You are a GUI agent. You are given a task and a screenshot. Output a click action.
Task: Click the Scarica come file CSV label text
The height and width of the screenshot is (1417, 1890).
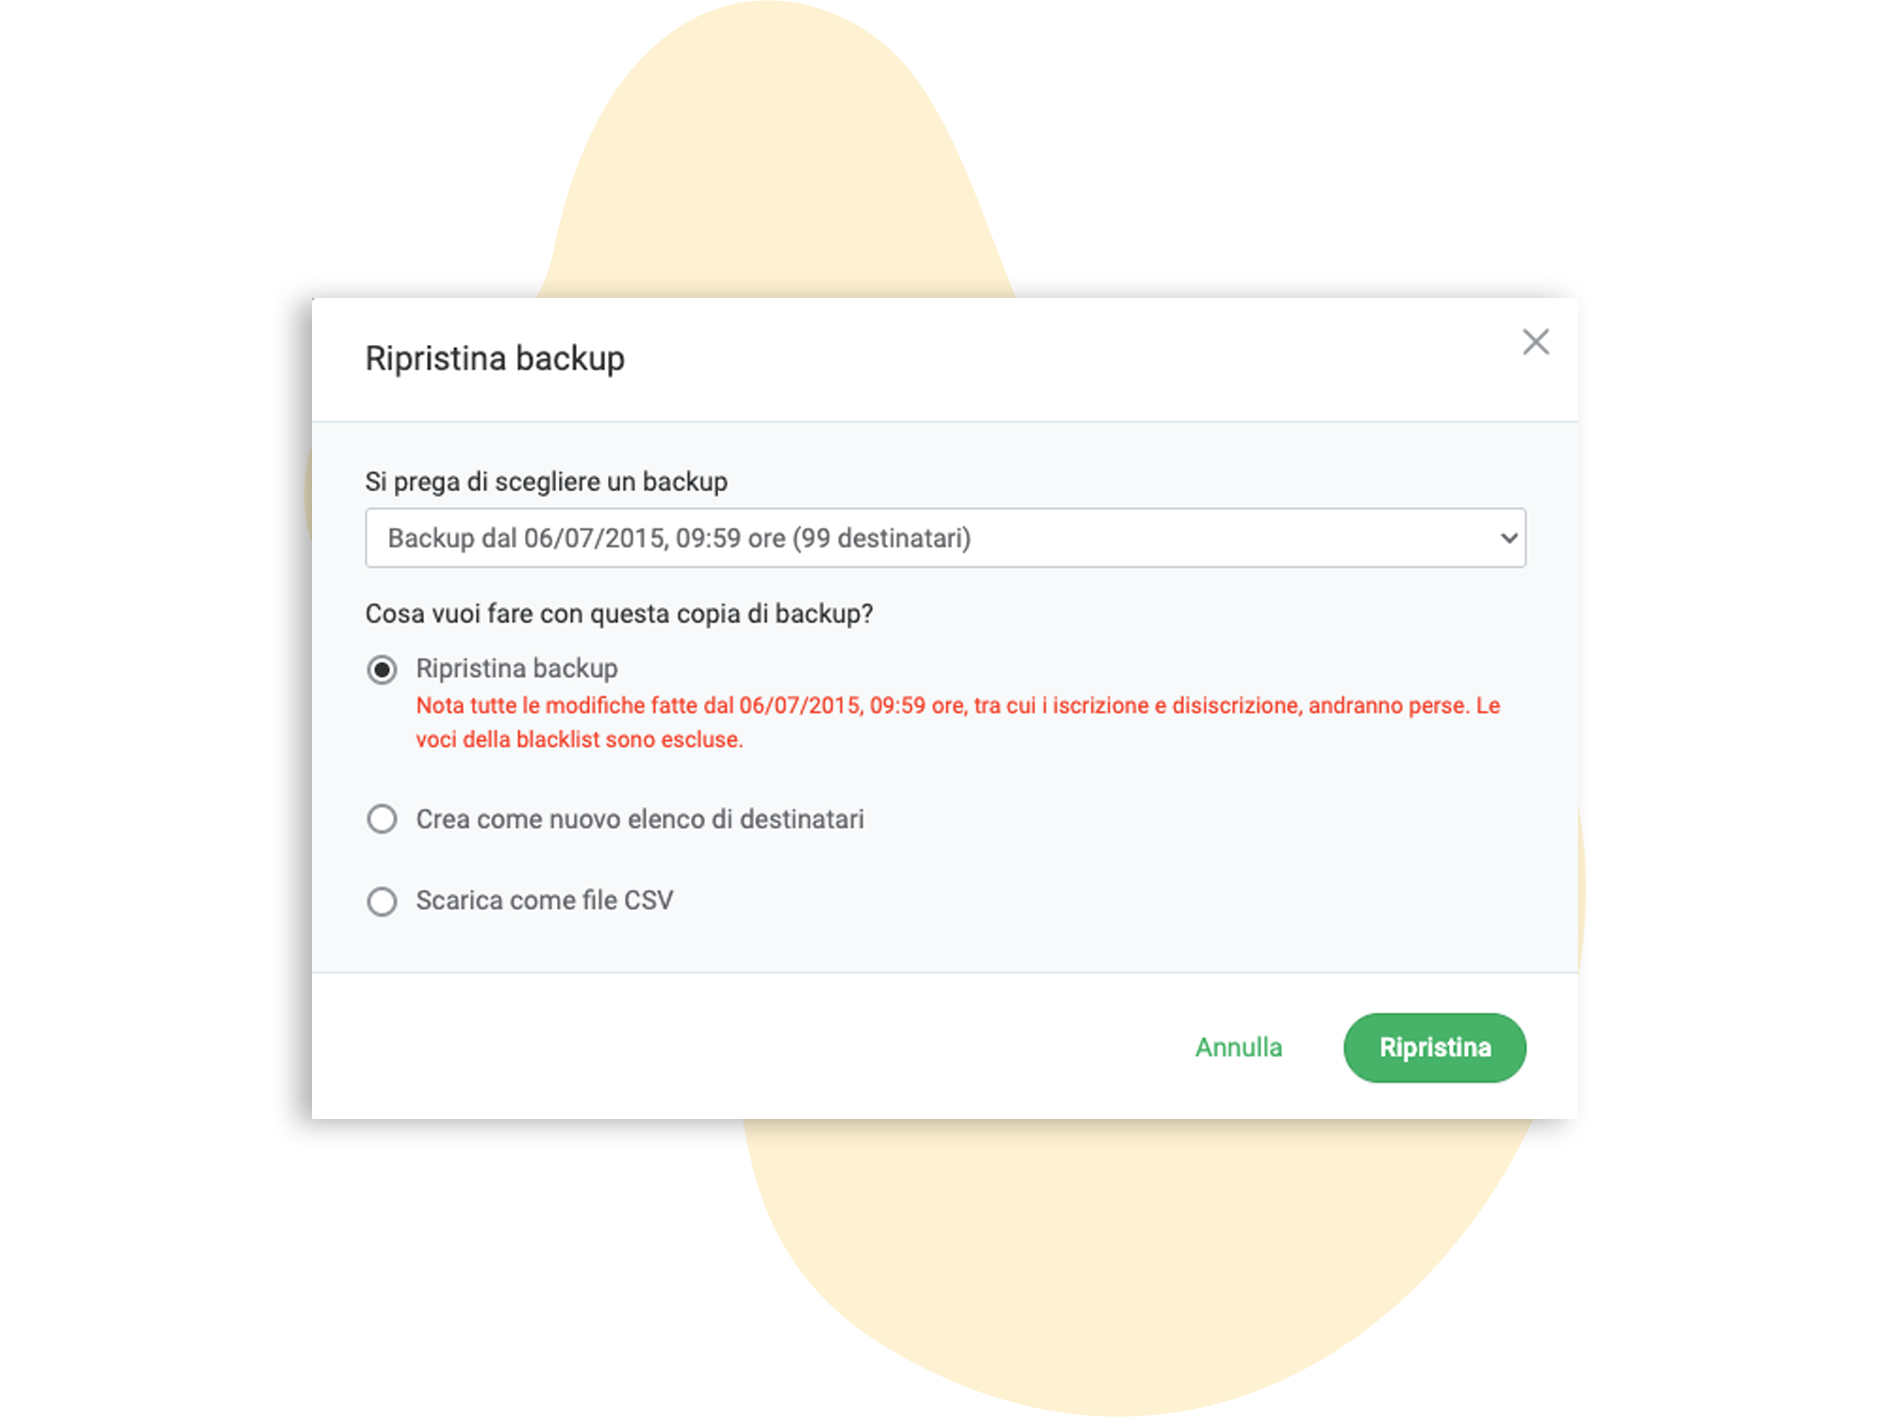544,900
